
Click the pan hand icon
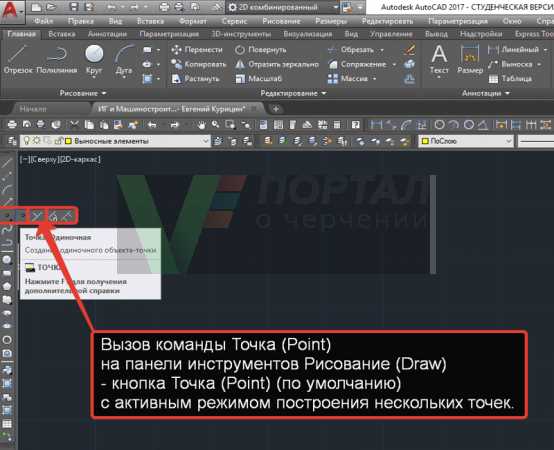coord(201,125)
